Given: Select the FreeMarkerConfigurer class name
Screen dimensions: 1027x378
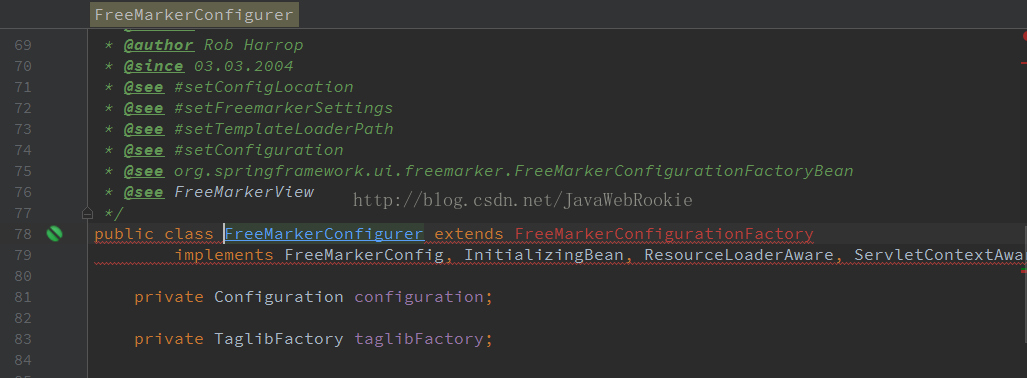Looking at the screenshot, I should (x=324, y=234).
